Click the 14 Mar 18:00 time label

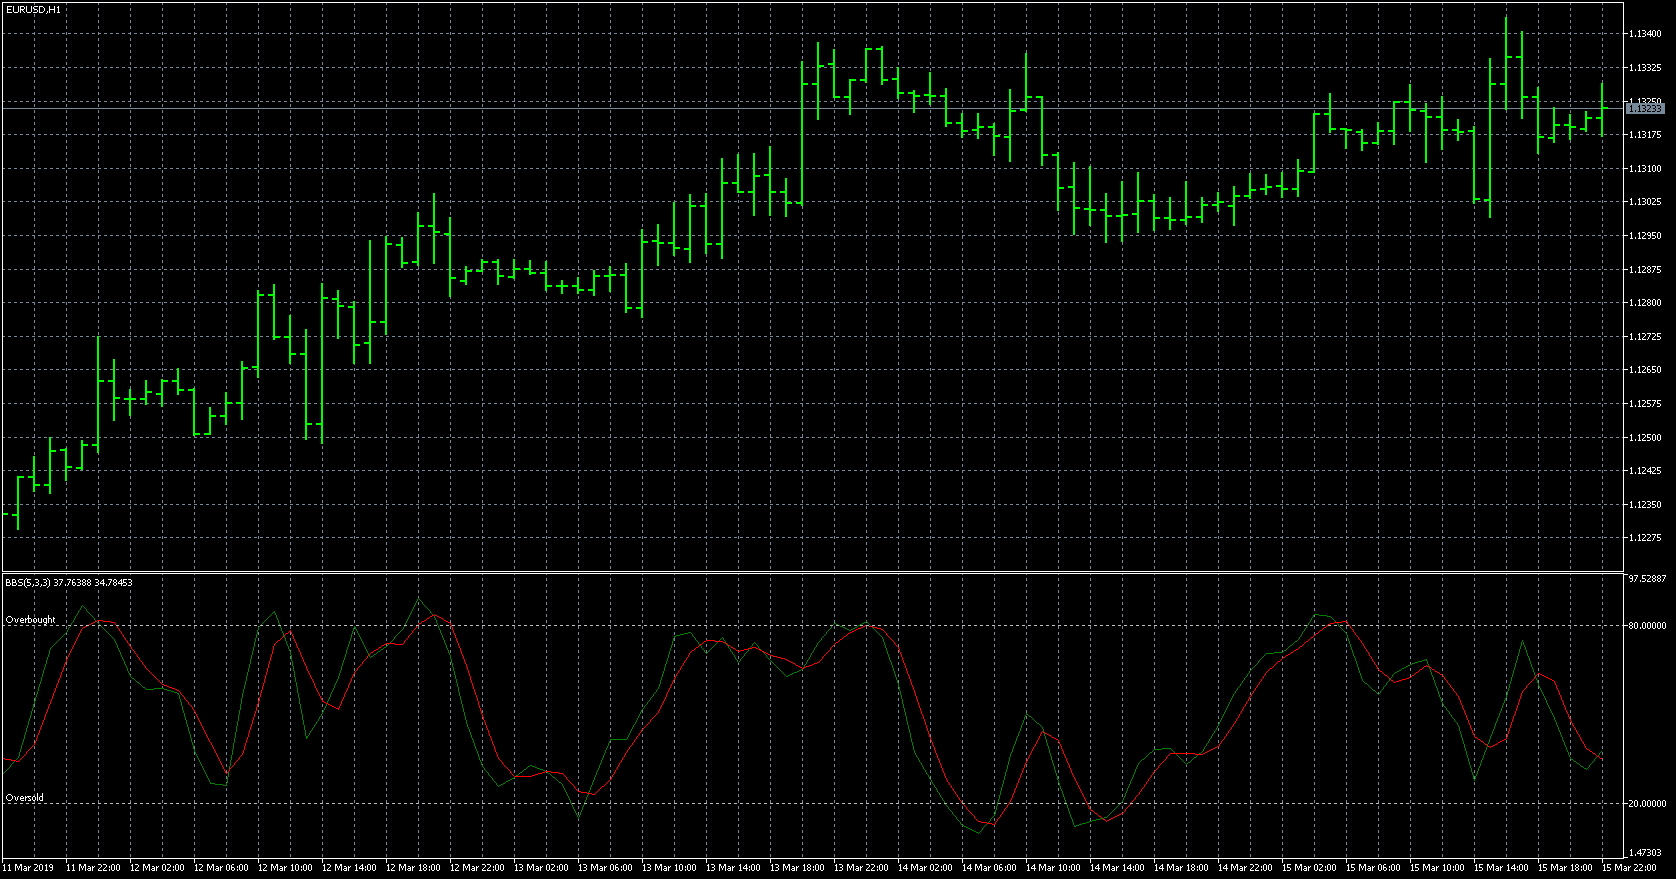click(1181, 868)
